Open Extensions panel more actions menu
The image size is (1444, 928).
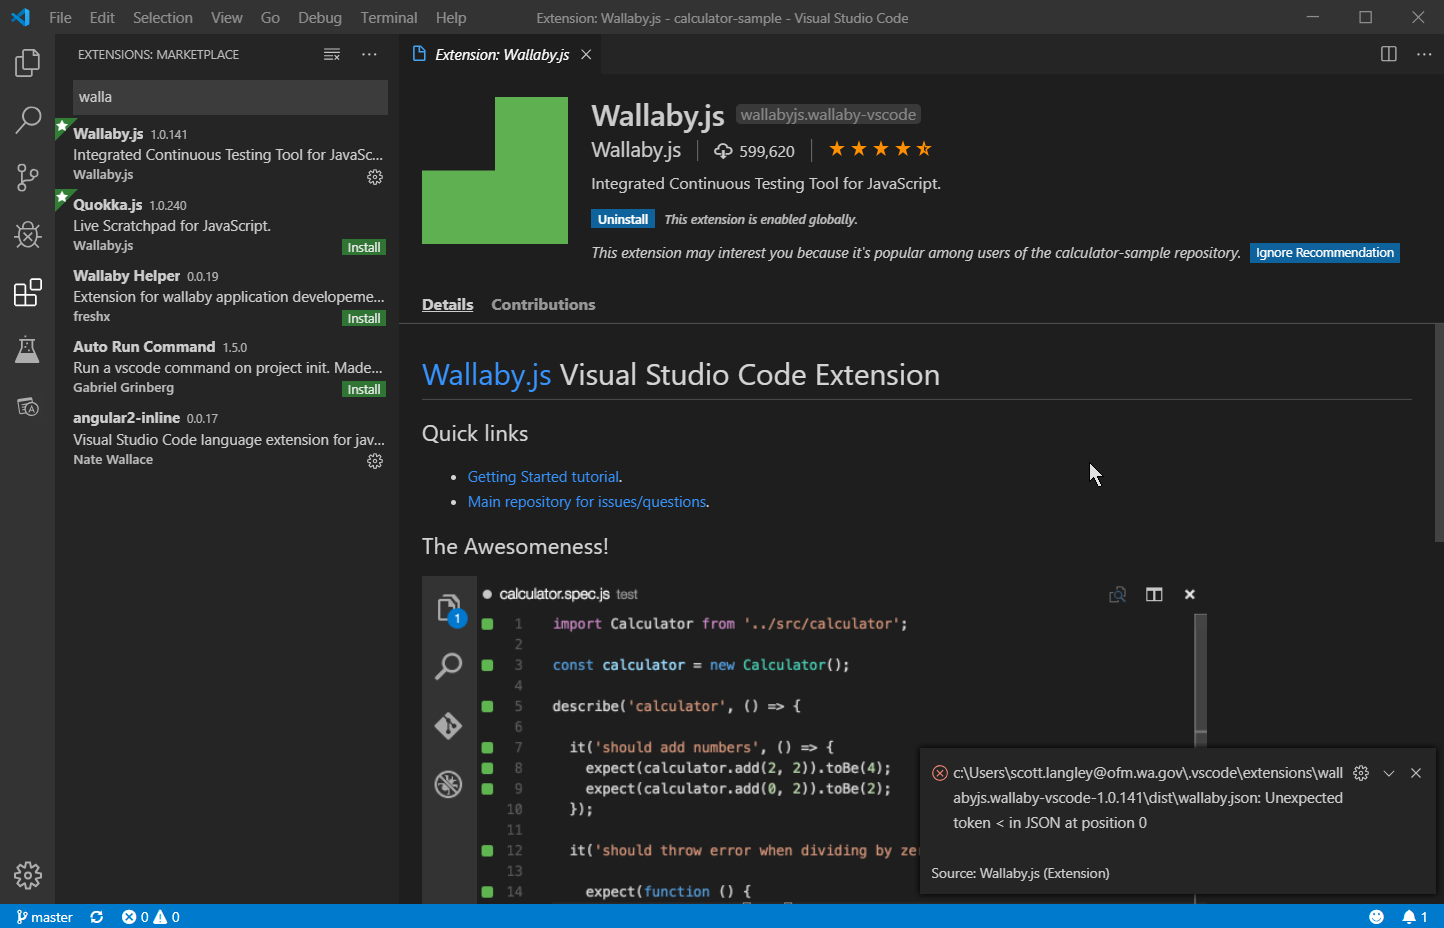[x=369, y=54]
